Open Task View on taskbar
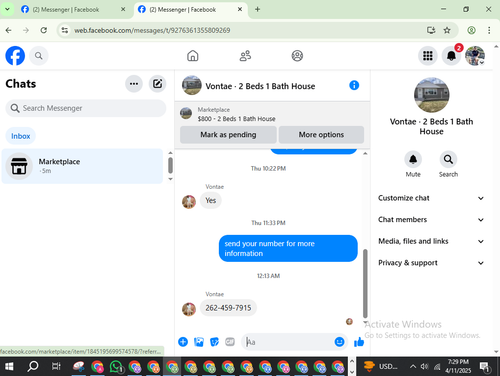 (x=56, y=367)
